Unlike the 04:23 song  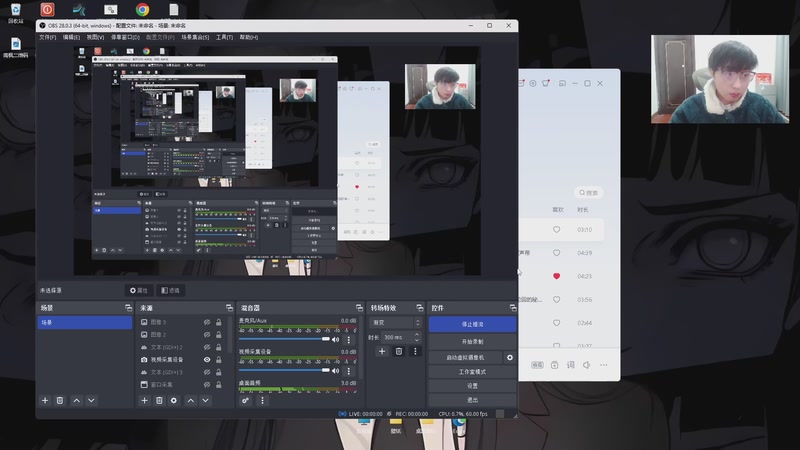tap(557, 276)
